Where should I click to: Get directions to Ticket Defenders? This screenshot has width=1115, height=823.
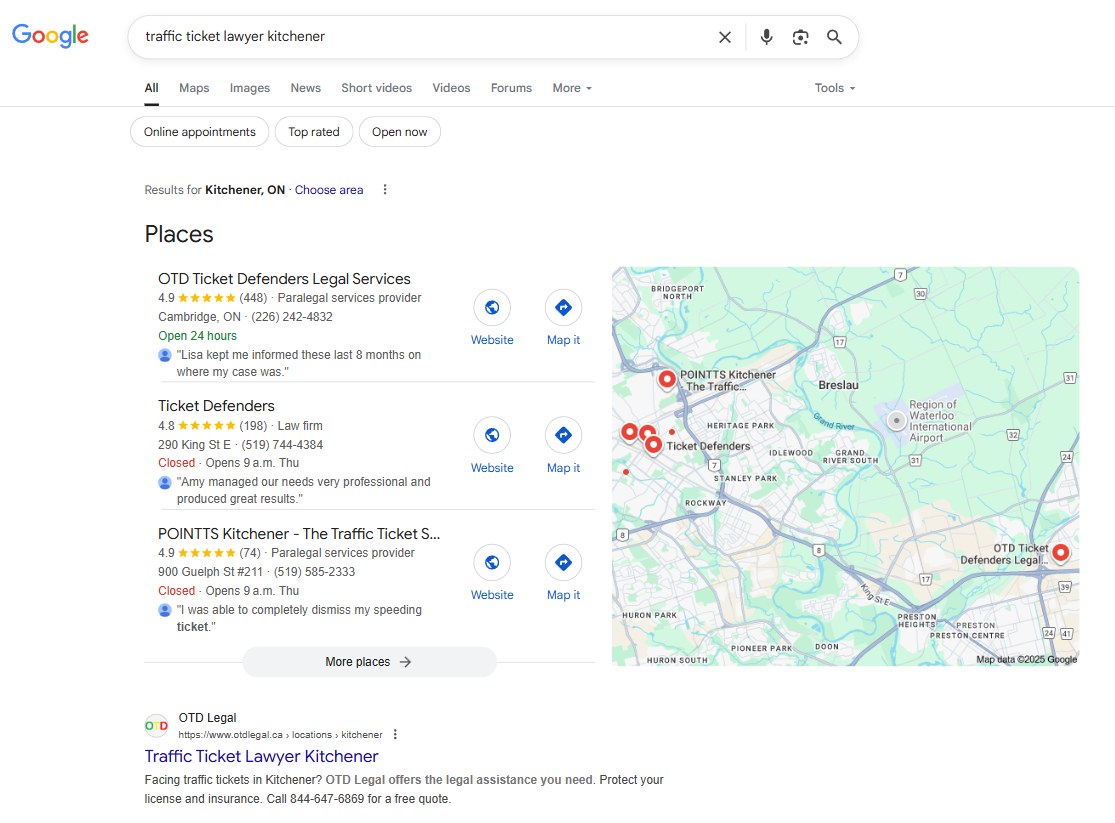563,436
